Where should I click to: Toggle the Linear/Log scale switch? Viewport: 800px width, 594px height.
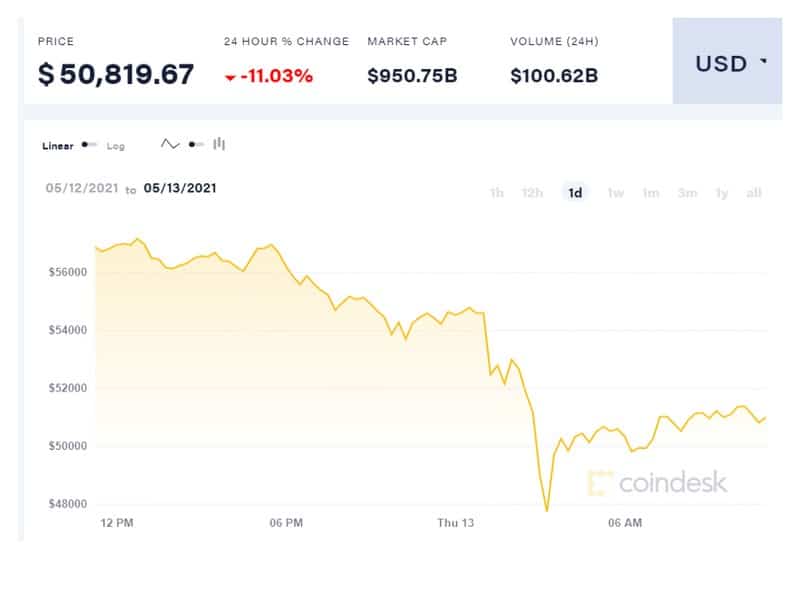(89, 145)
